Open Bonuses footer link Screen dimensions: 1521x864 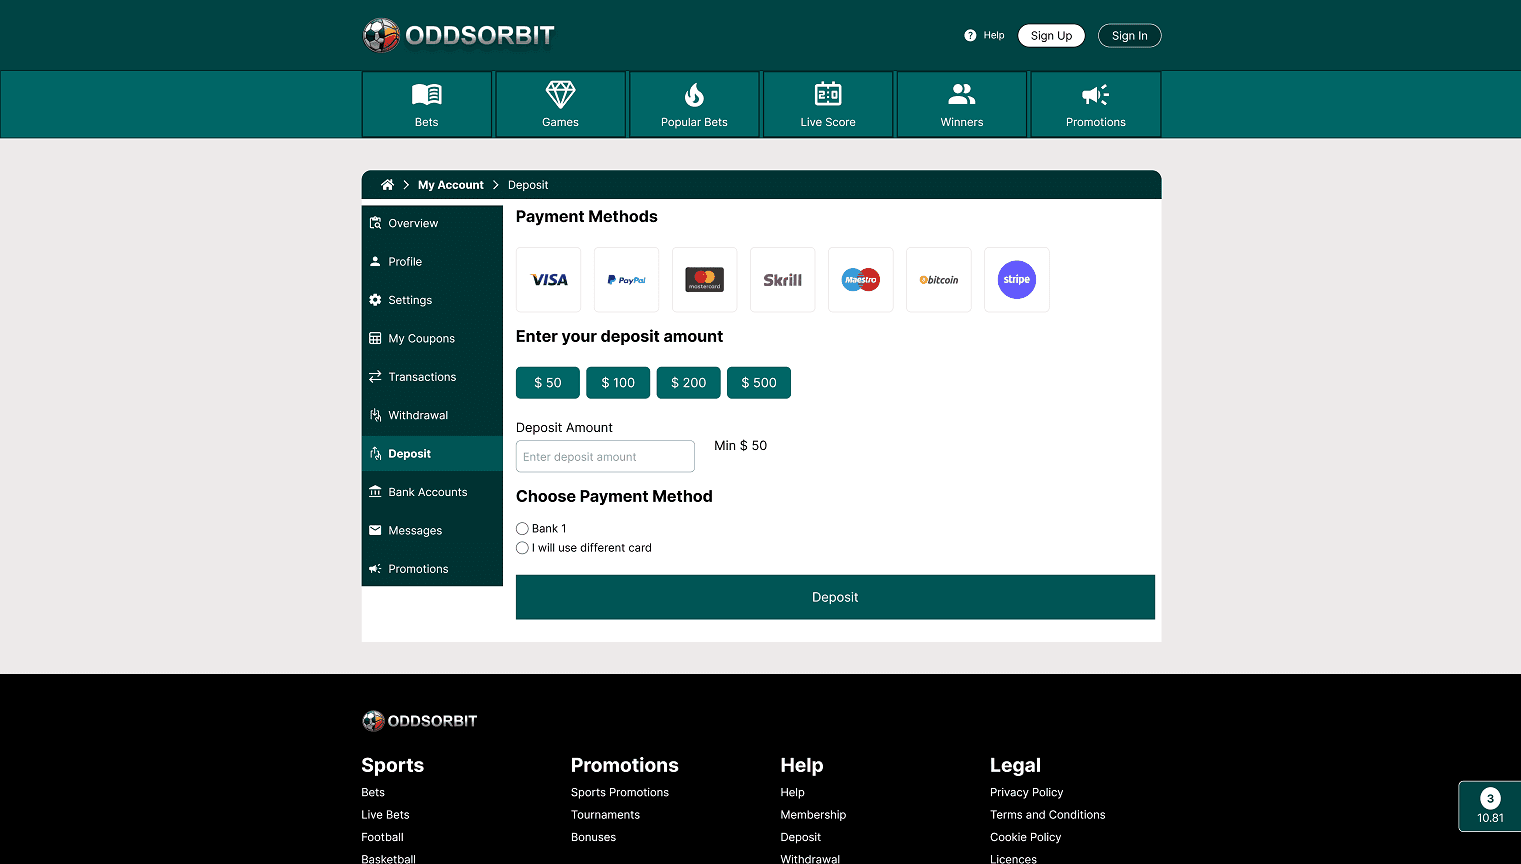pos(593,838)
